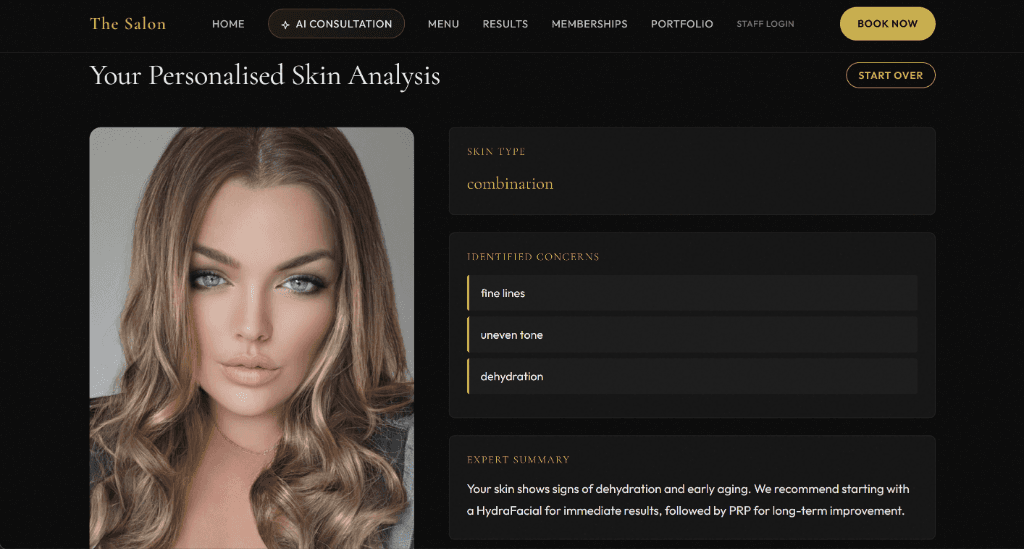Click the Start Over button

891,75
